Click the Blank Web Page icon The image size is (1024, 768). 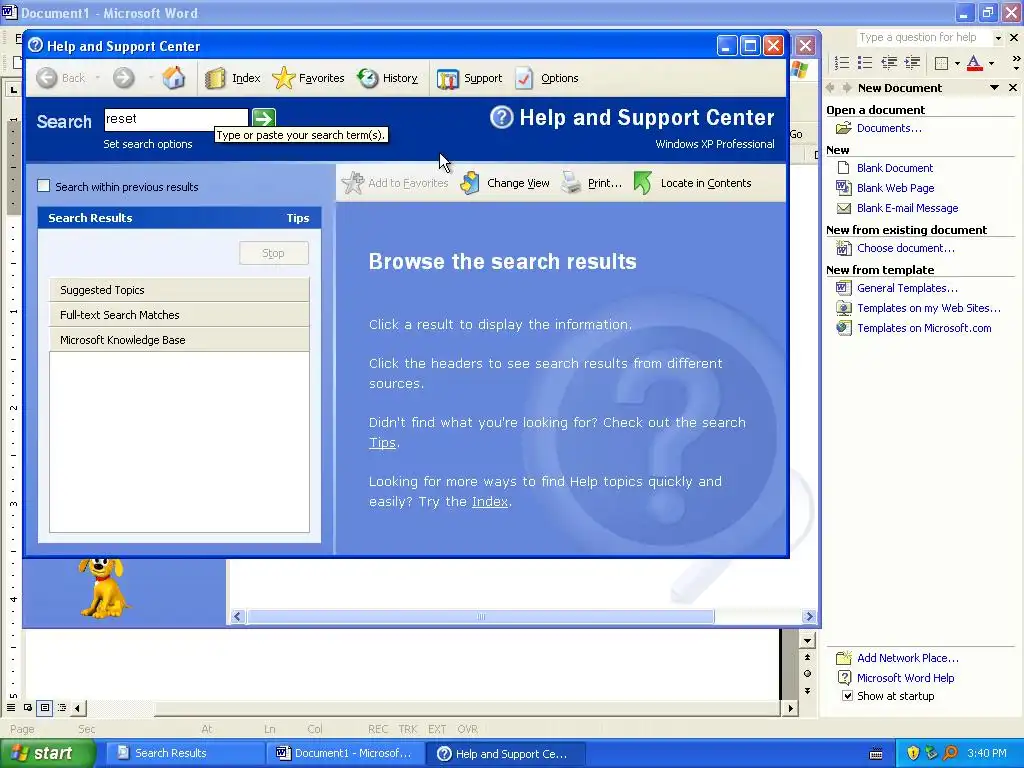pyautogui.click(x=844, y=188)
